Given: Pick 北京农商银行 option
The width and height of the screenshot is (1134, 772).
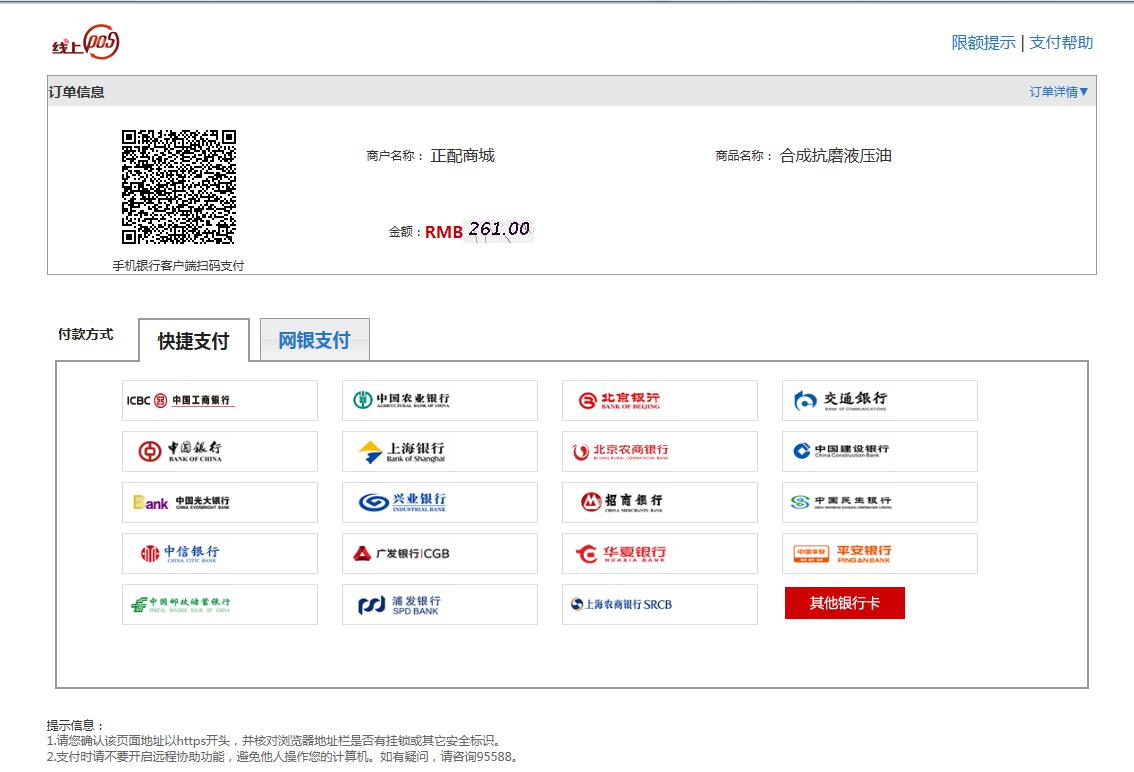Looking at the screenshot, I should 660,451.
